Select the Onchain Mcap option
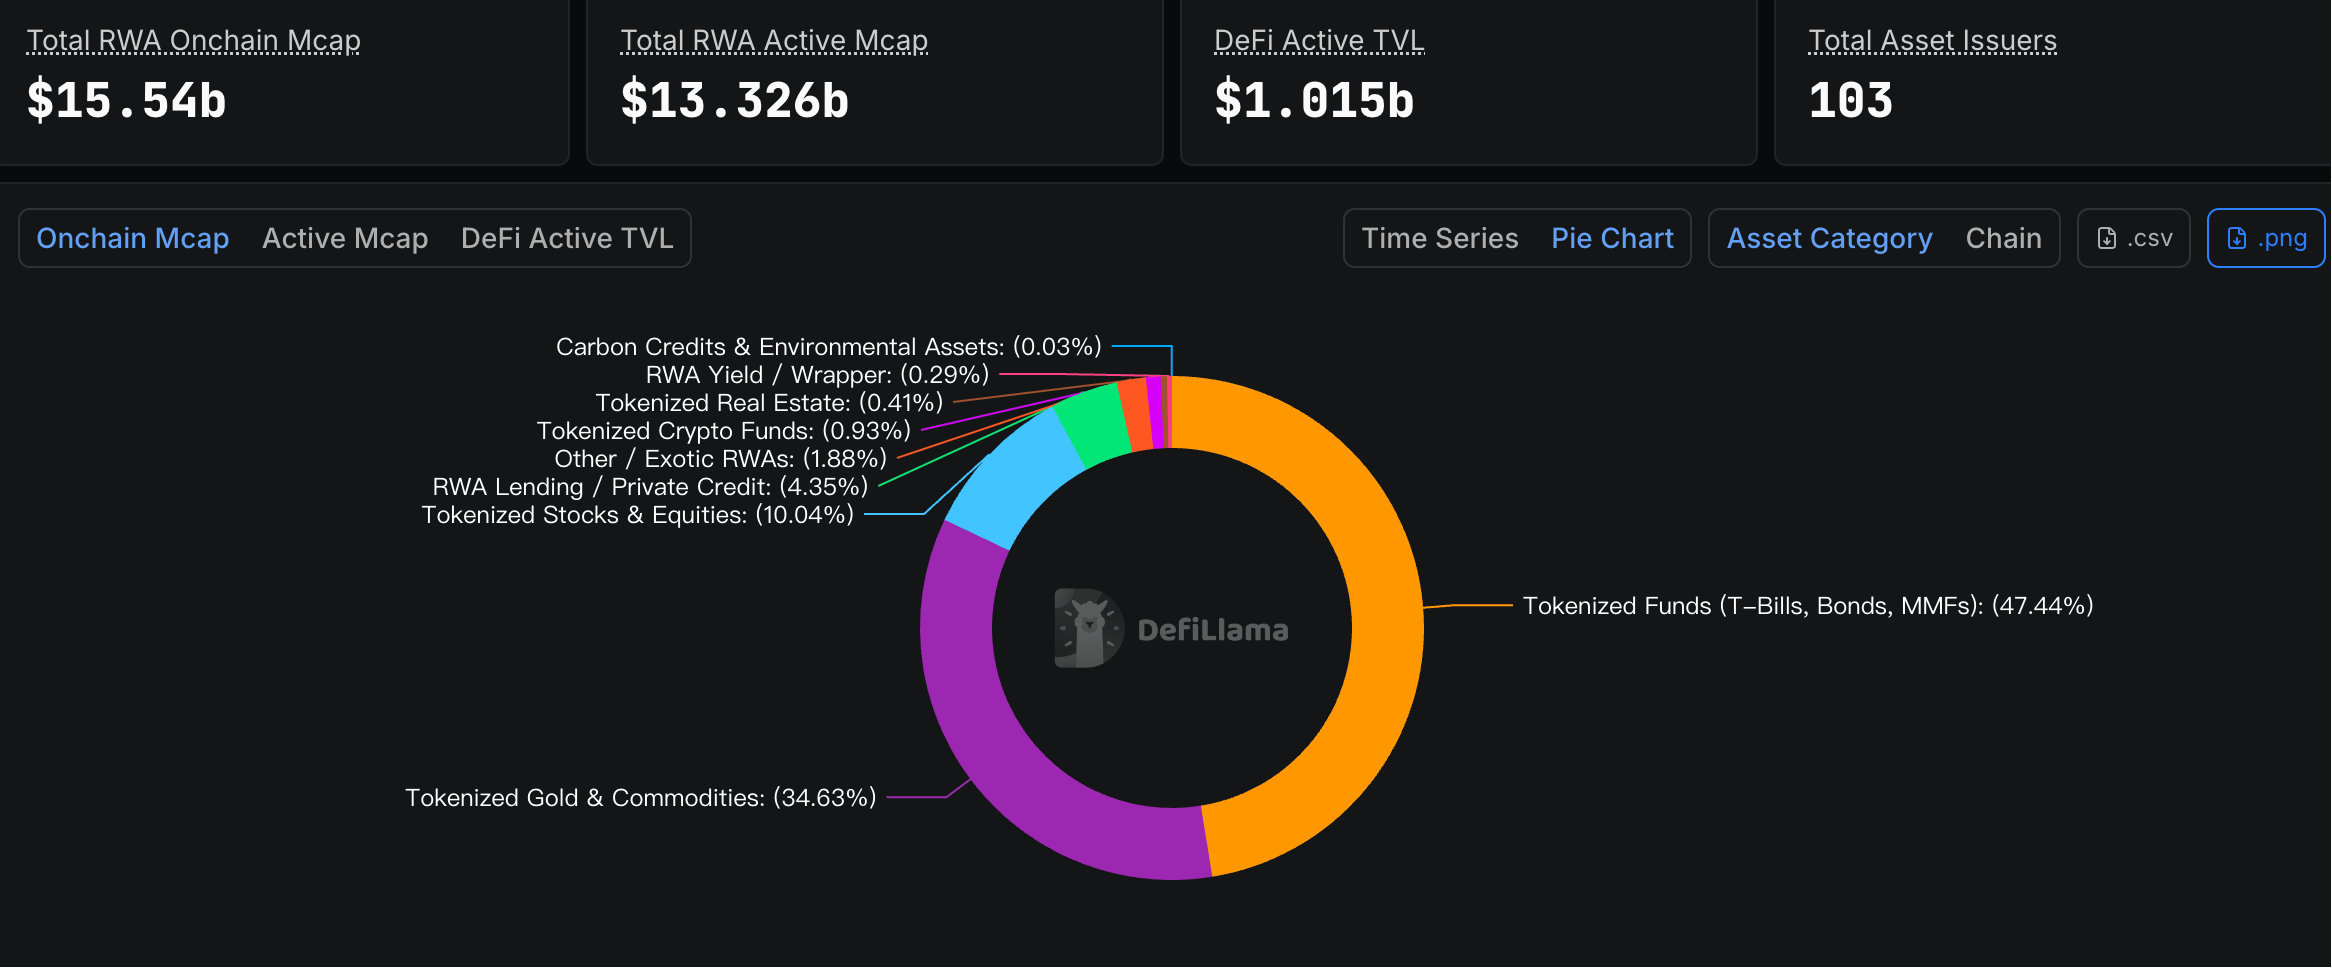Screen dimensions: 2332x968 click(x=133, y=238)
